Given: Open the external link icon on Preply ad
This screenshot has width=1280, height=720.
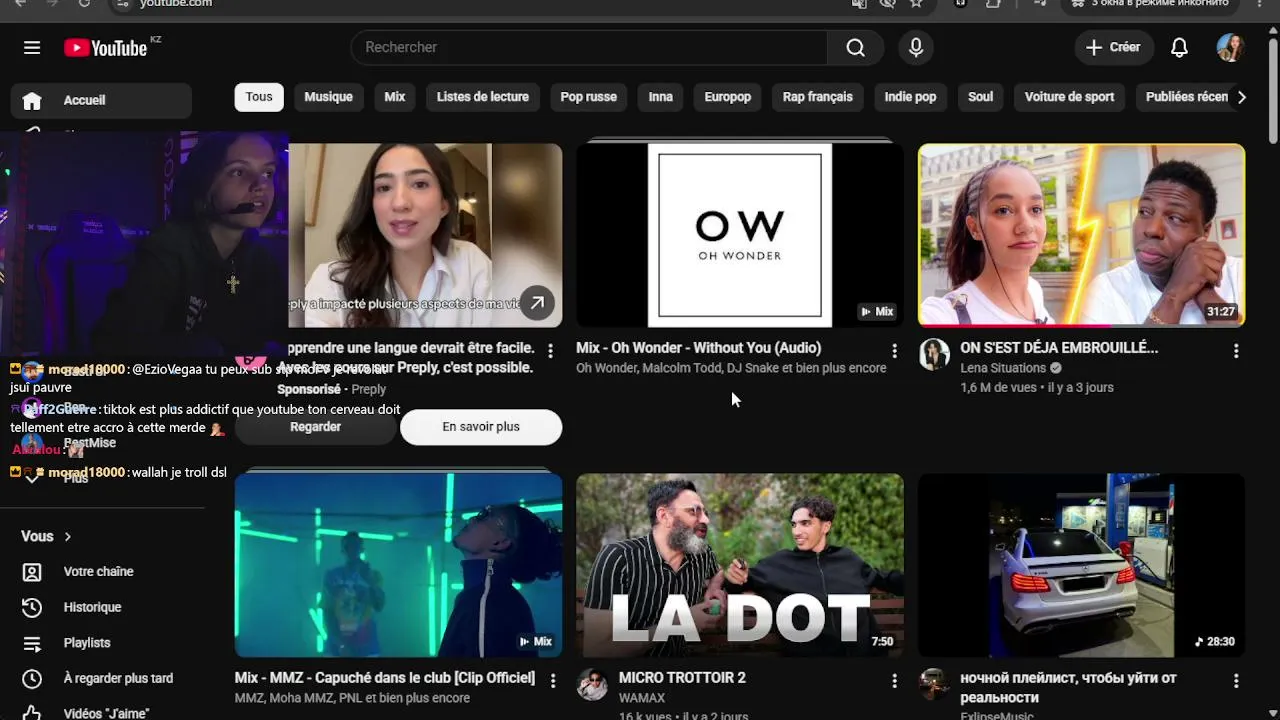Looking at the screenshot, I should tap(537, 302).
